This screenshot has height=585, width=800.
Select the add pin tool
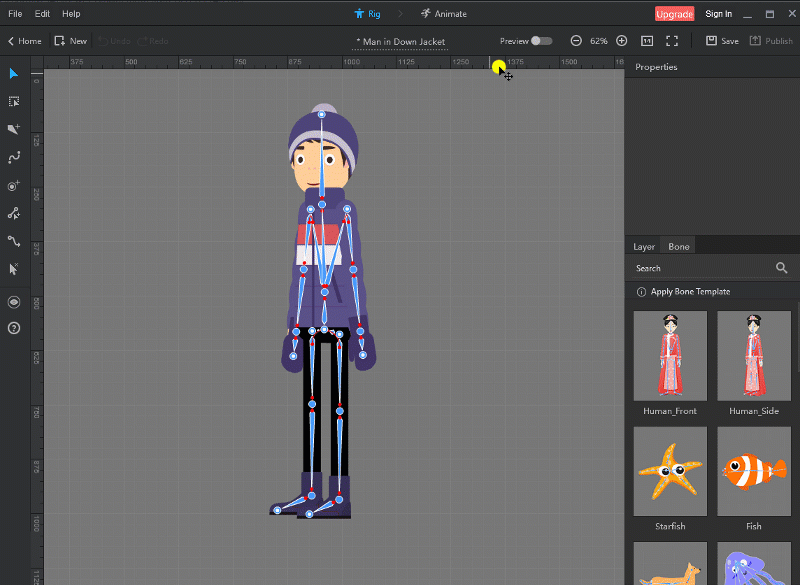coord(14,185)
